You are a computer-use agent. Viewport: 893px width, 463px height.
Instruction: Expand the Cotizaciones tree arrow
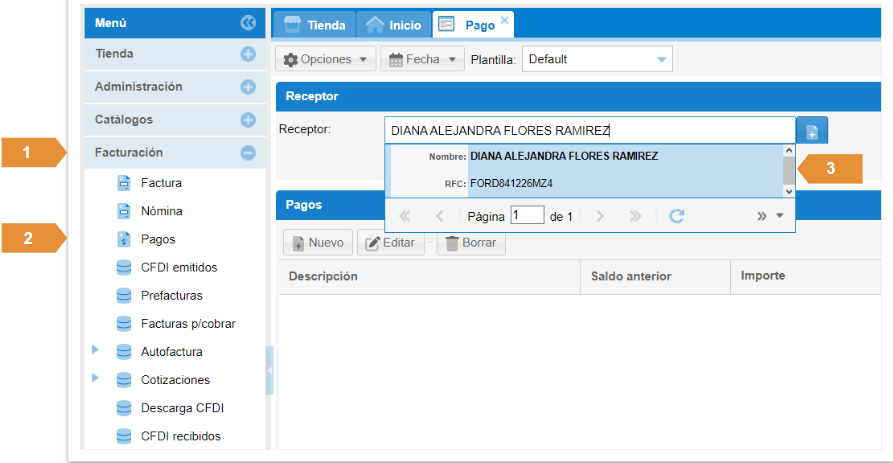[x=96, y=379]
